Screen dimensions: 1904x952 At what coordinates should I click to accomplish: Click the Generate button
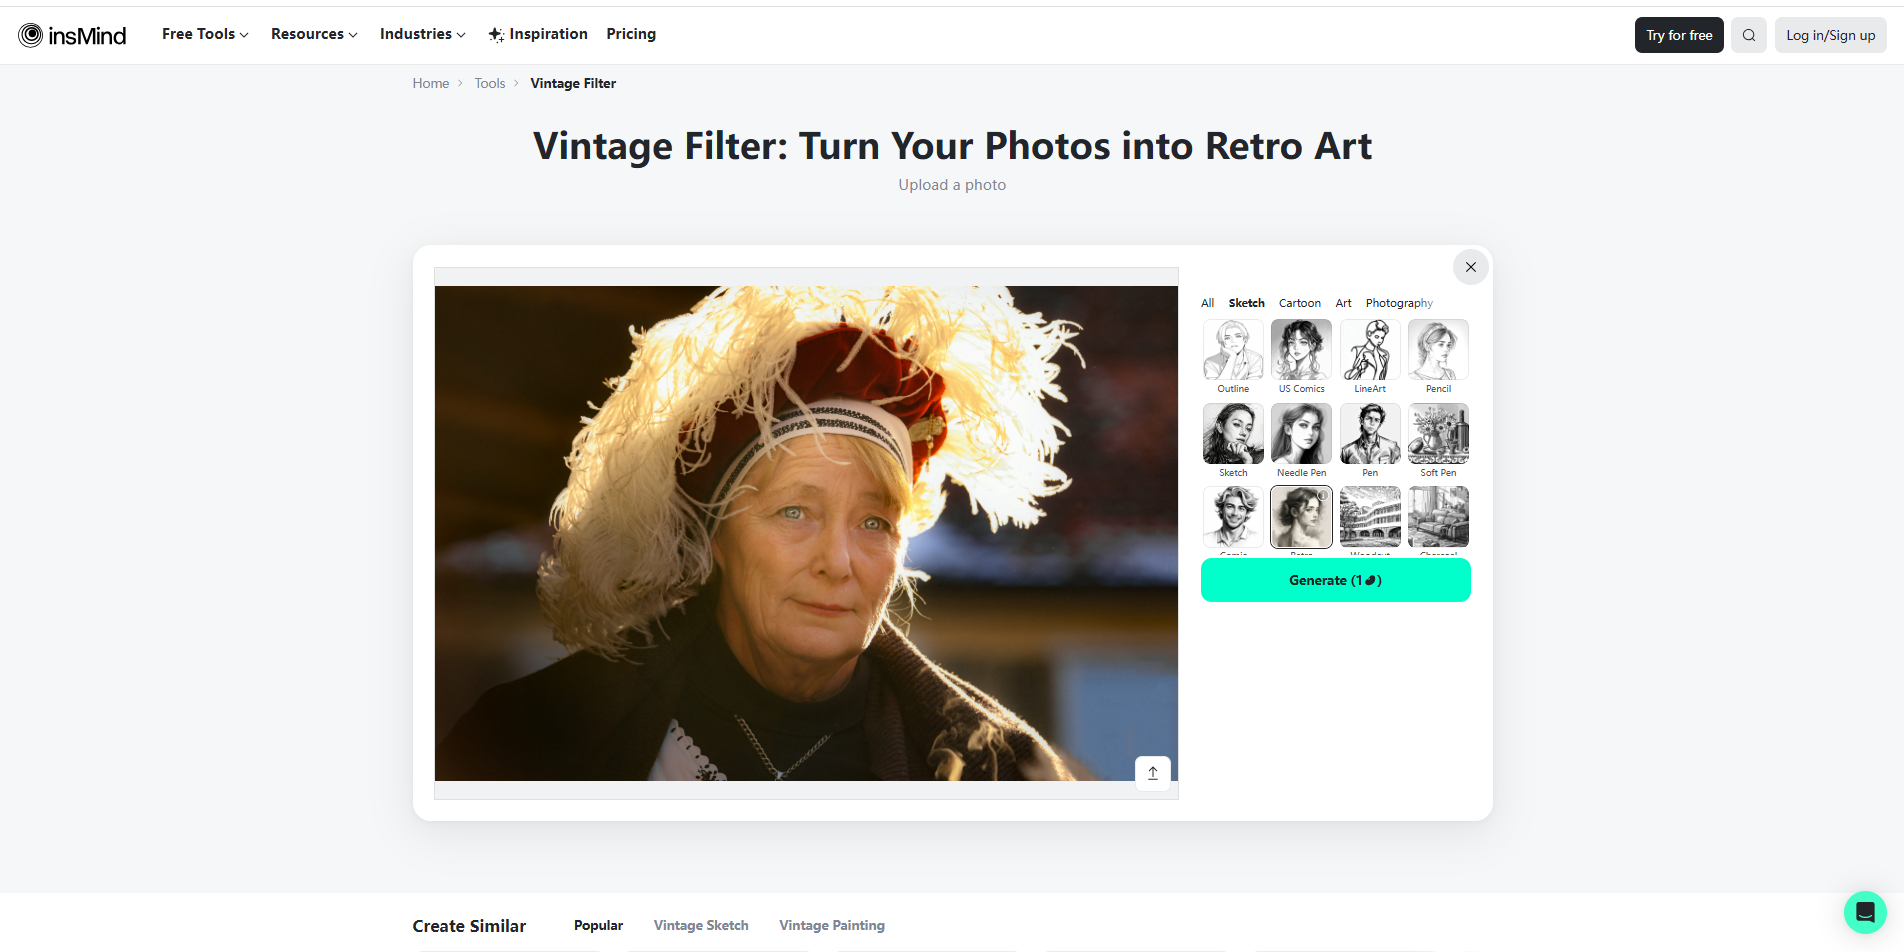coord(1335,580)
